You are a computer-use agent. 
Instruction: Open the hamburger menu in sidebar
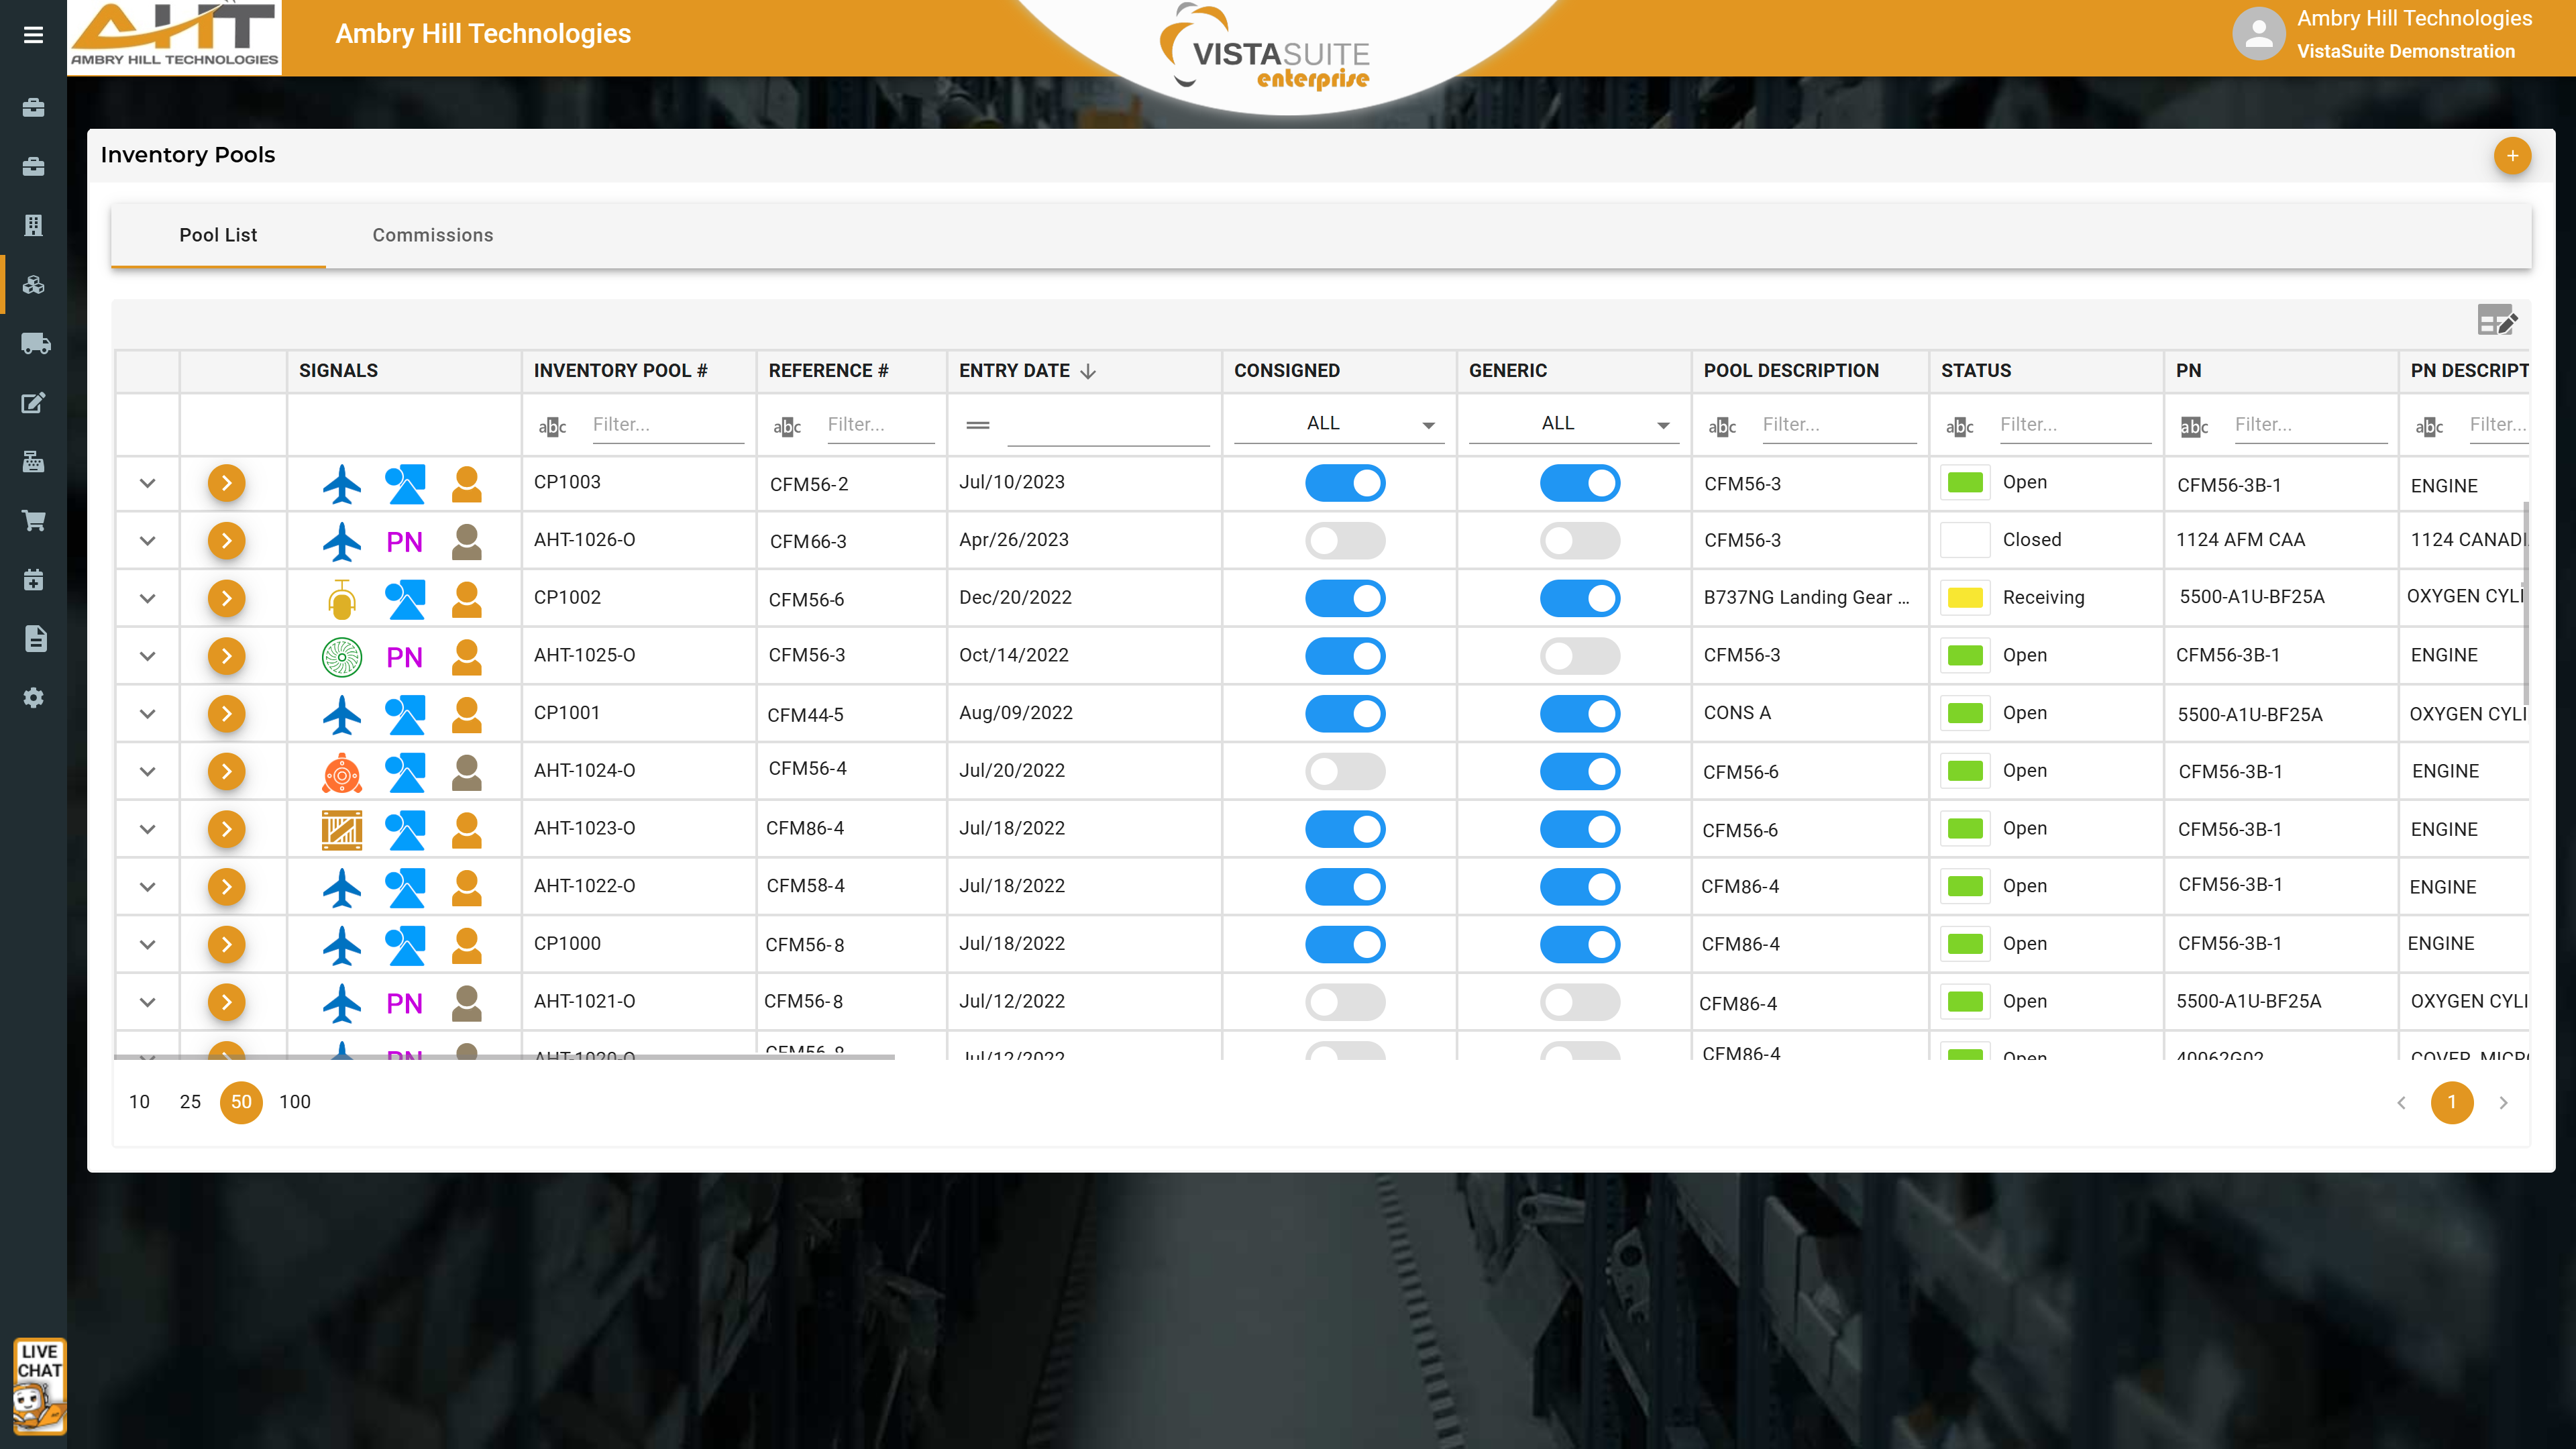tap(33, 35)
